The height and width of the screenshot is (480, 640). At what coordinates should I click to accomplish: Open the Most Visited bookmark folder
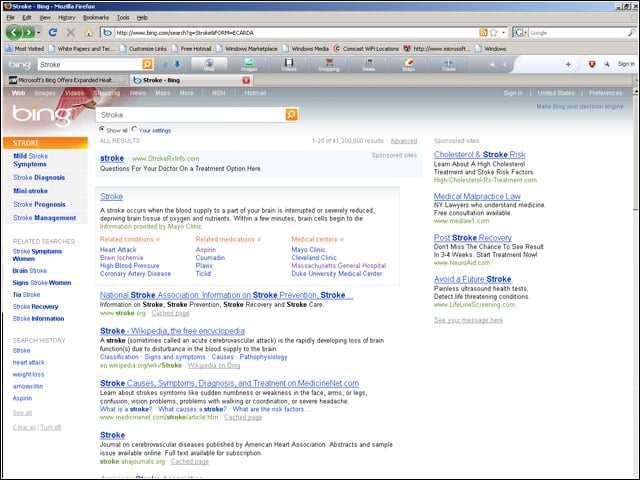tap(25, 49)
